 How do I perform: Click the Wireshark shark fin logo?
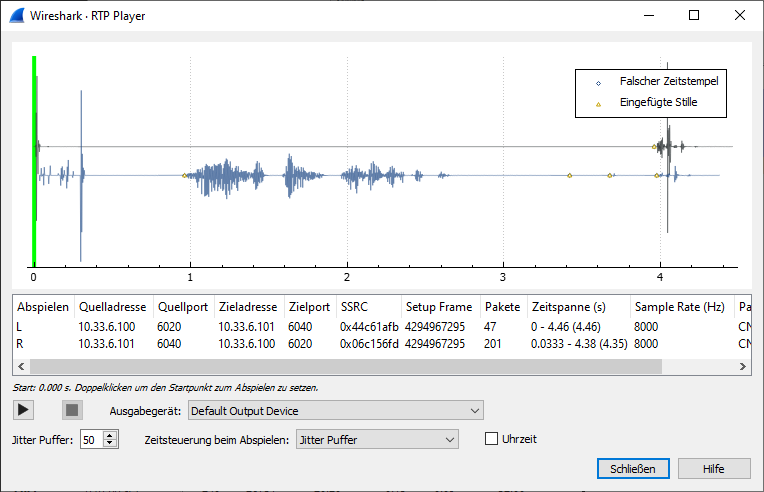[x=17, y=16]
